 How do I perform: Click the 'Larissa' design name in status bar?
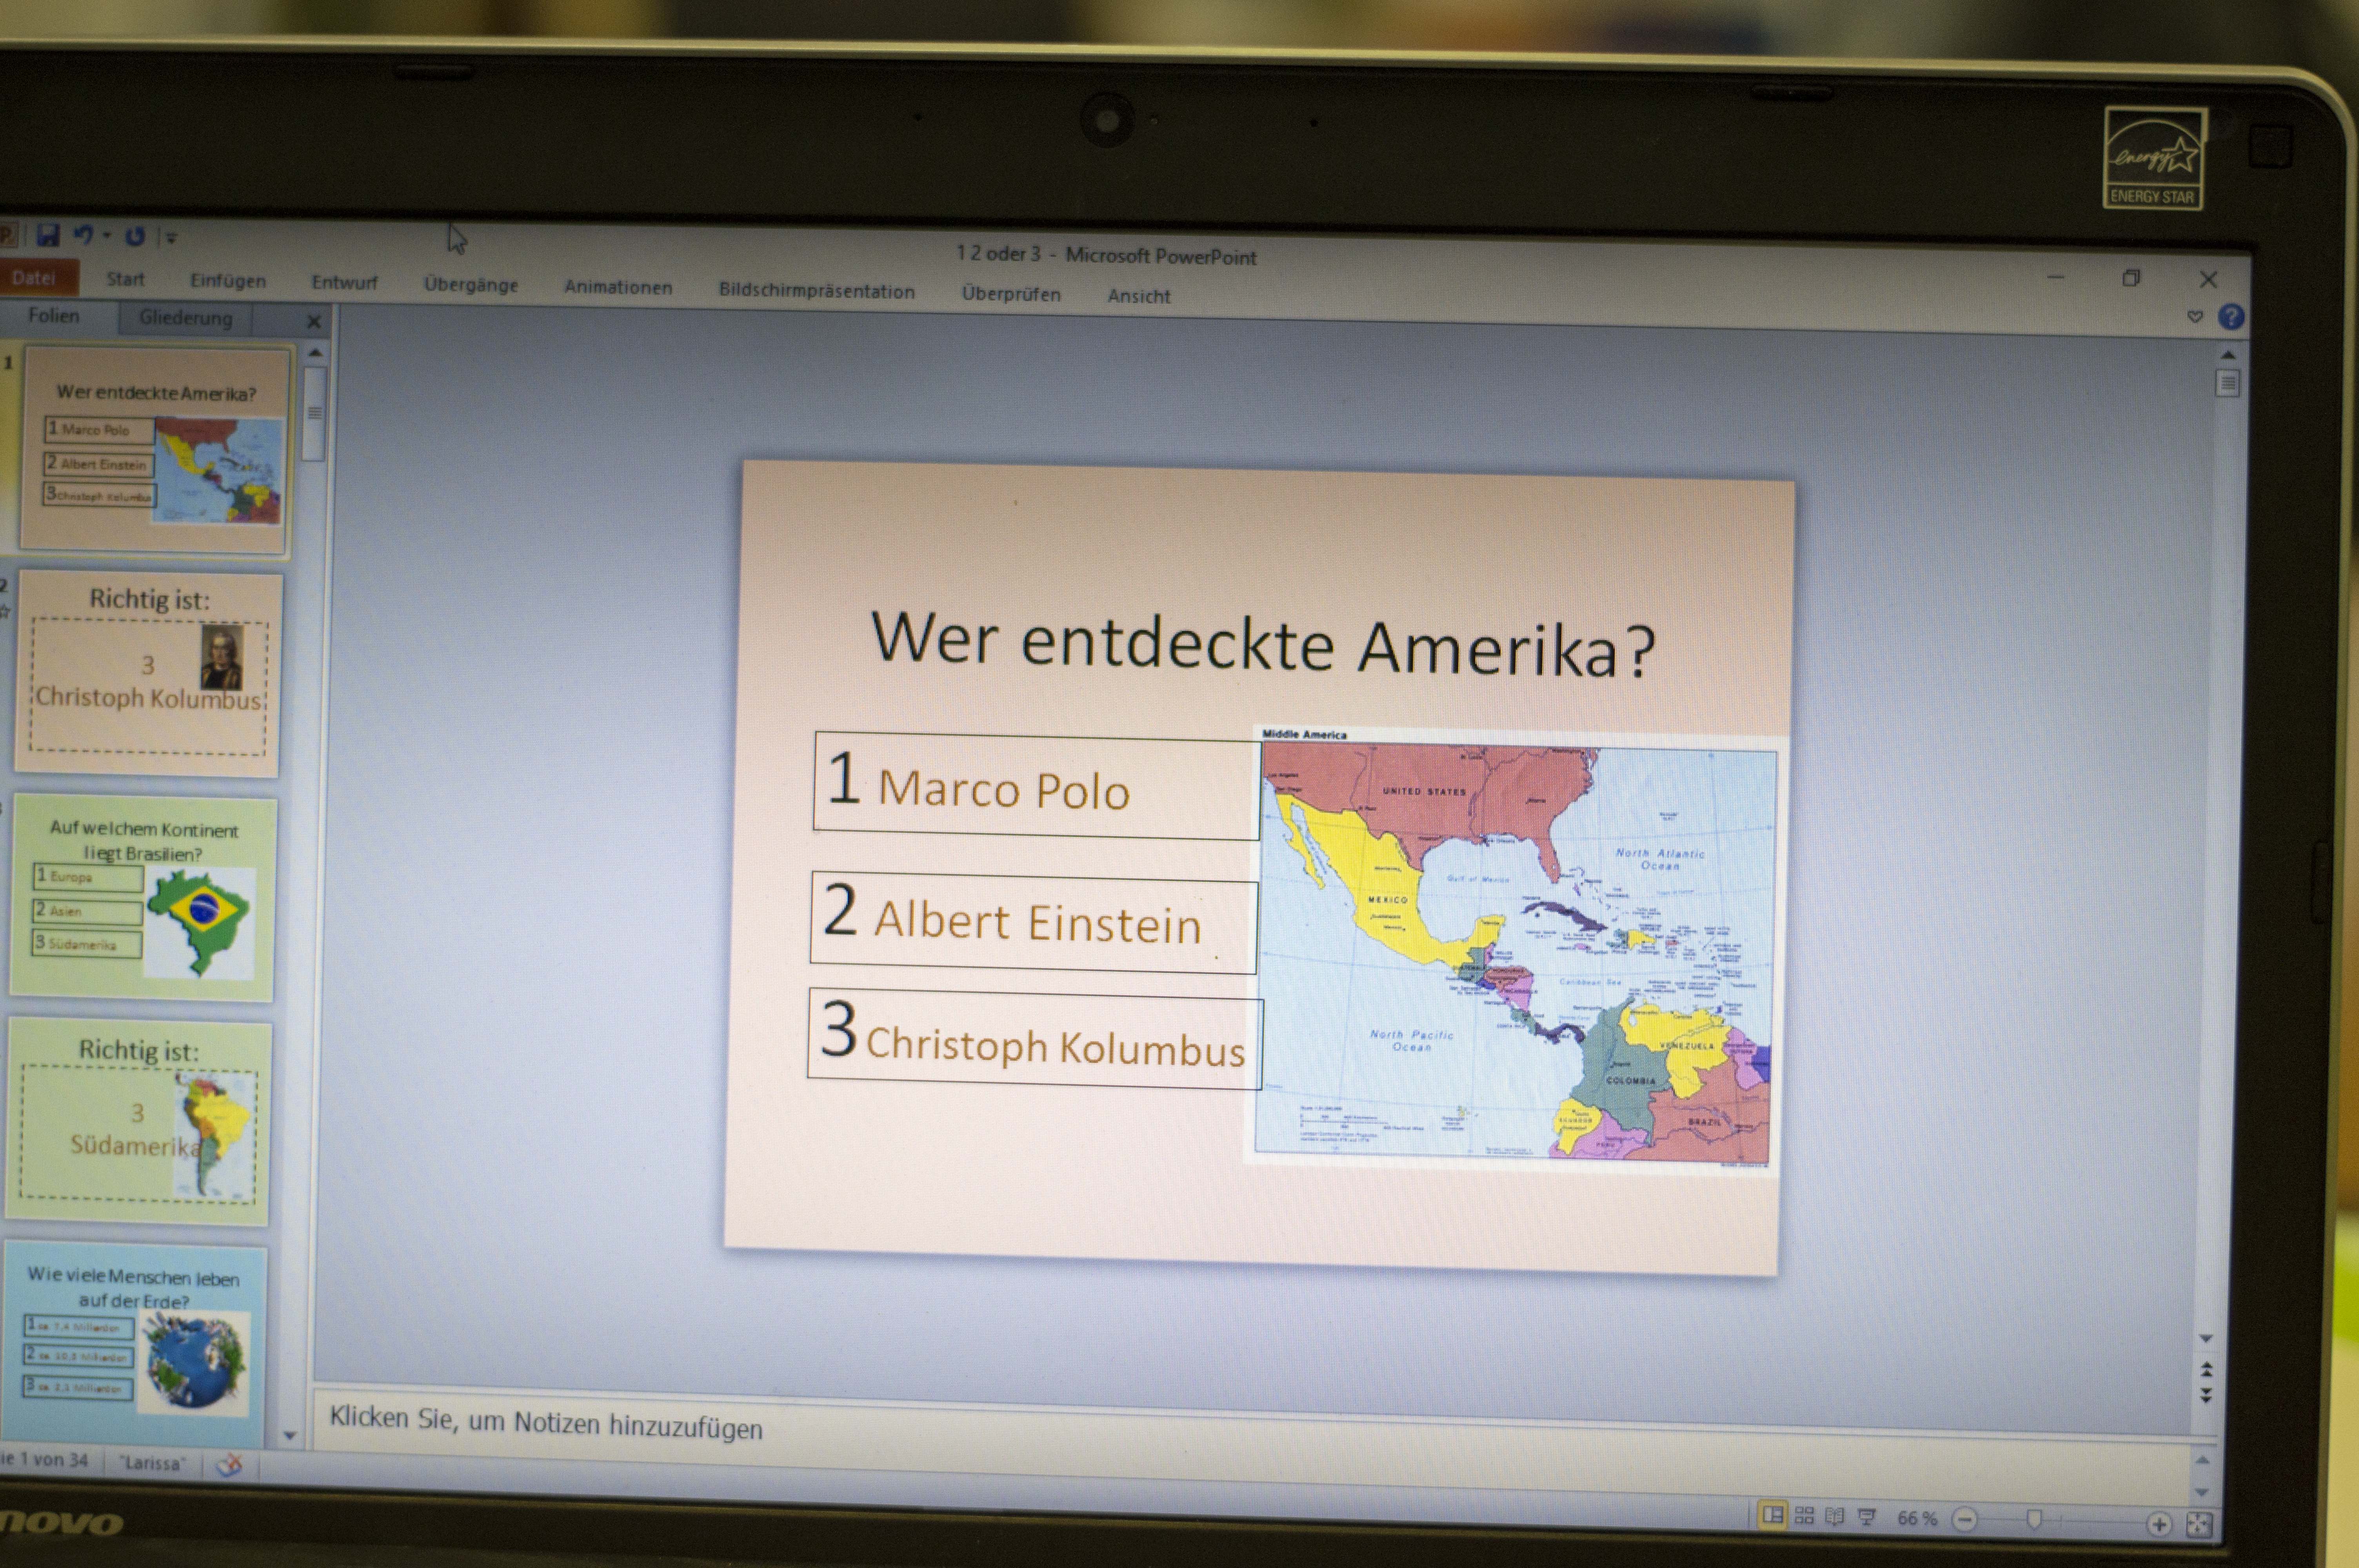point(153,1462)
